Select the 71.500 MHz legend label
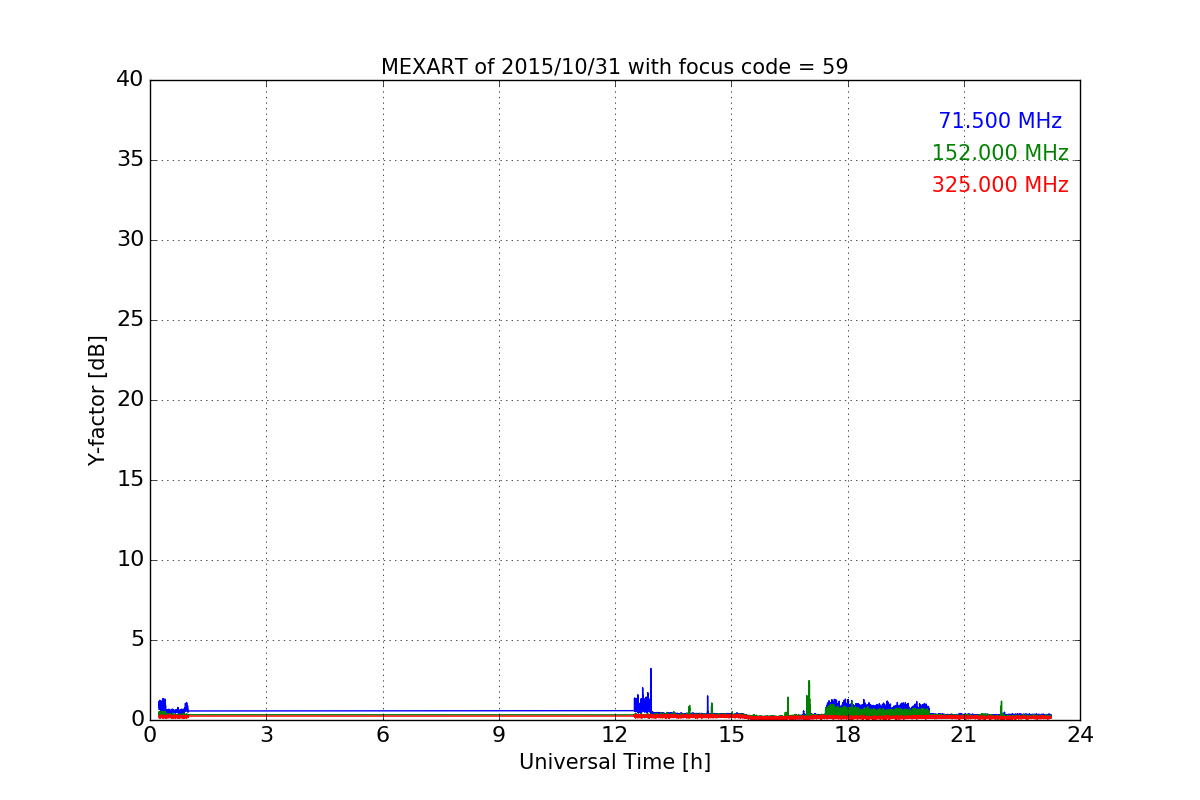1200x800 pixels. pyautogui.click(x=1000, y=121)
